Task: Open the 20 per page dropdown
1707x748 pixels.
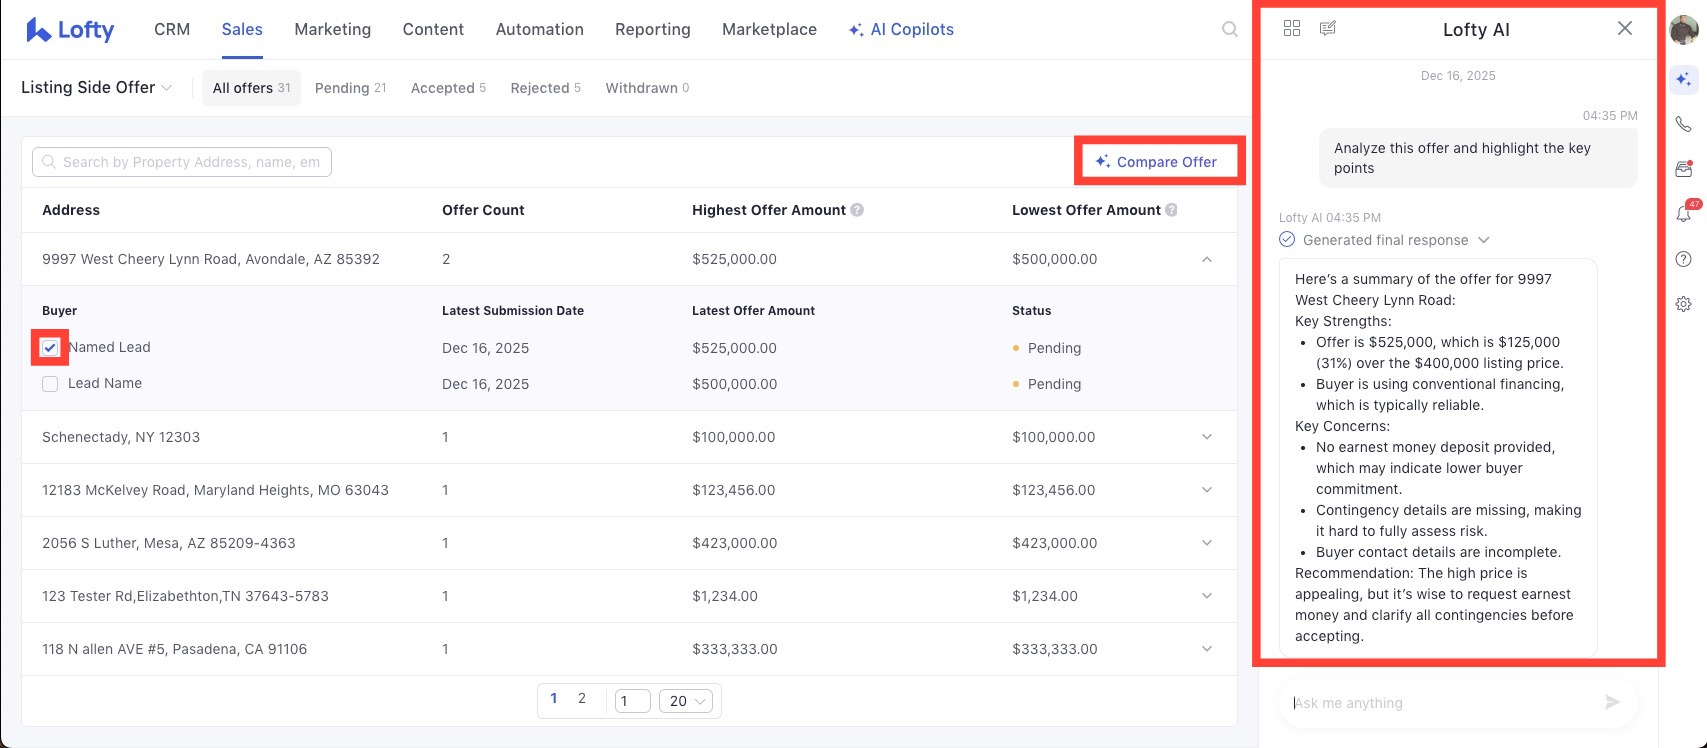Action: (x=686, y=701)
